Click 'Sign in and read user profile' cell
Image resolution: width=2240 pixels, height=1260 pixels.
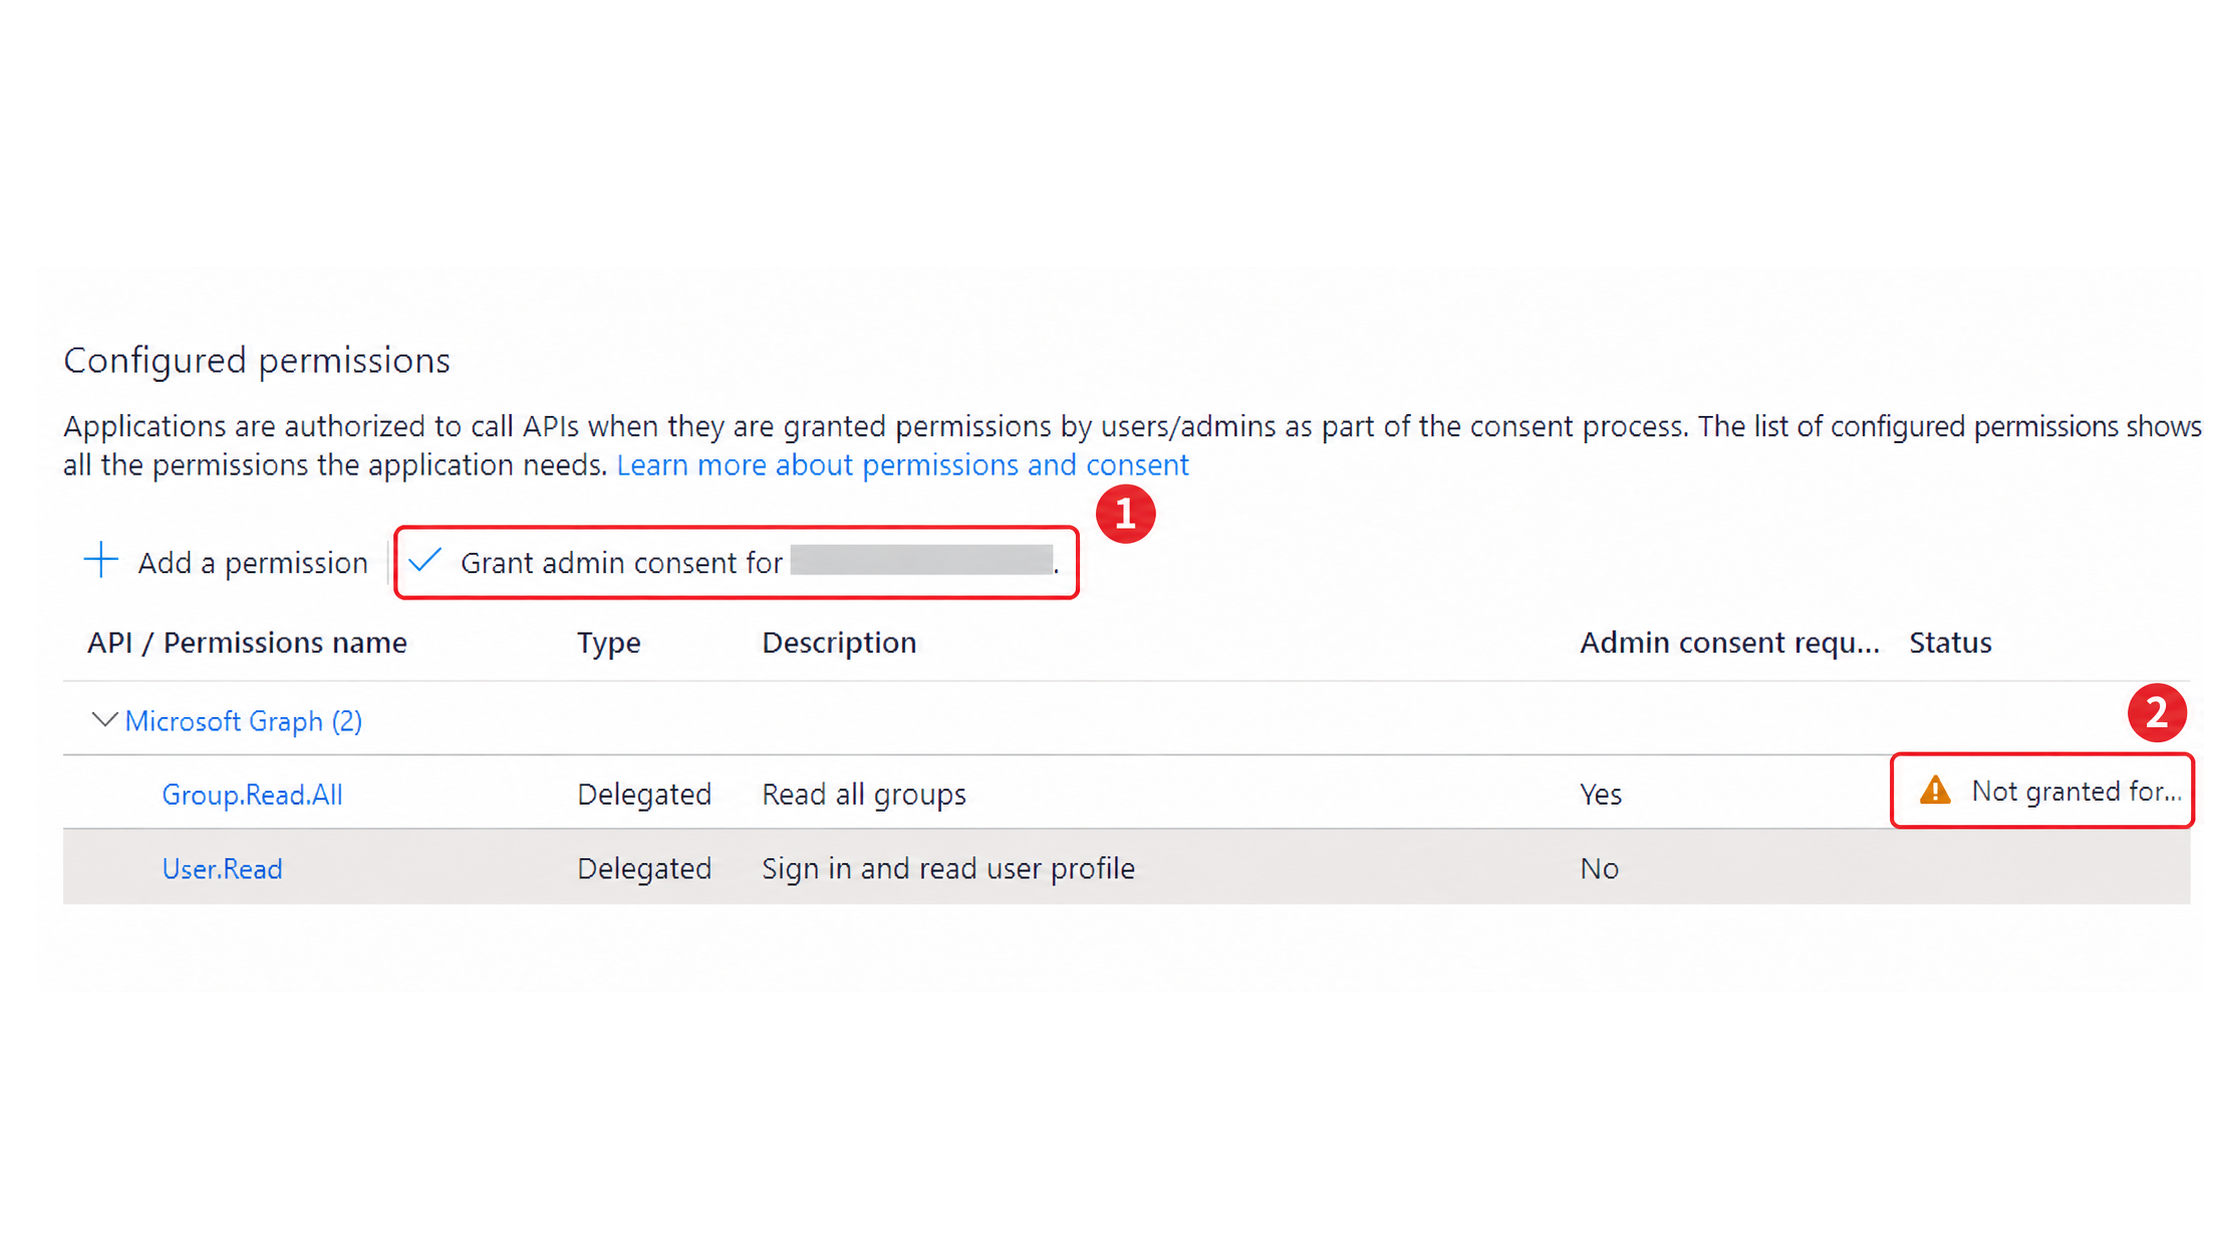(948, 868)
